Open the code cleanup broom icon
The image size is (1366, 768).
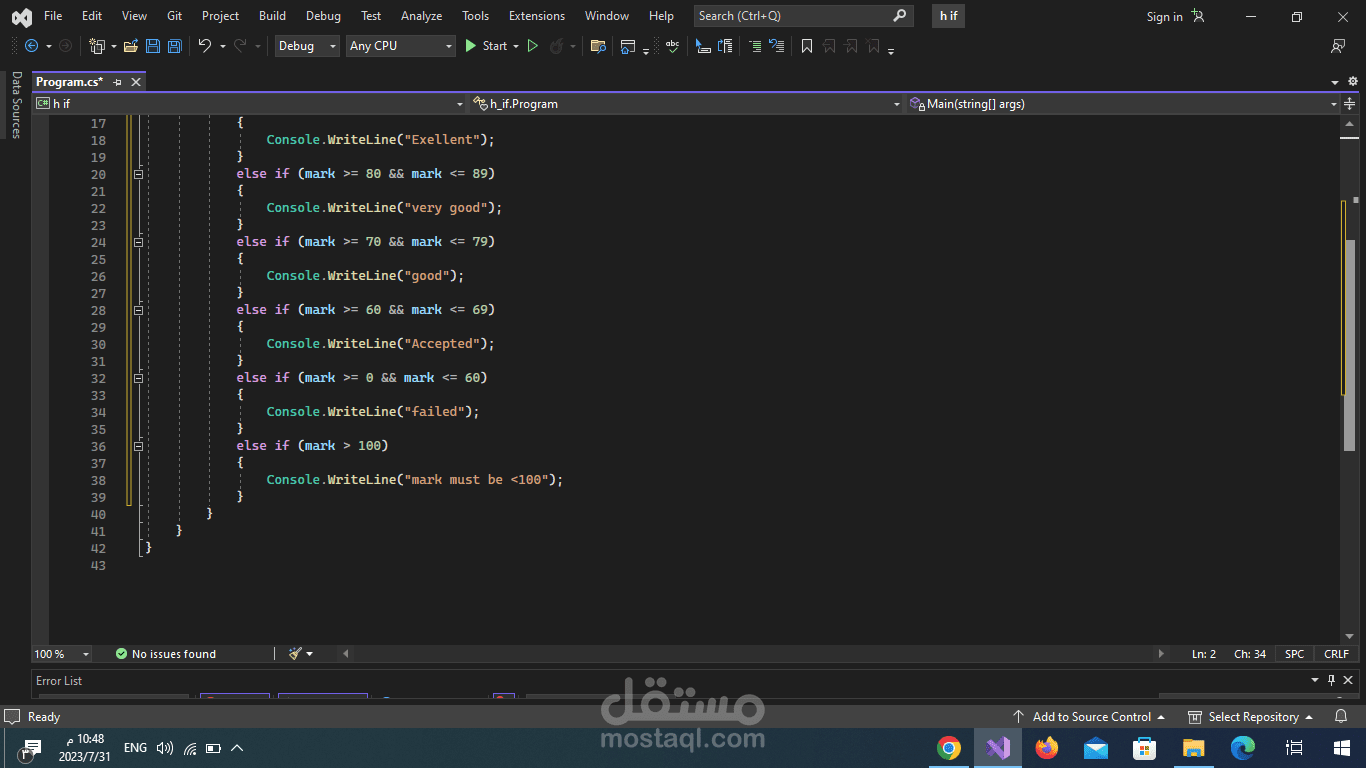tap(295, 654)
